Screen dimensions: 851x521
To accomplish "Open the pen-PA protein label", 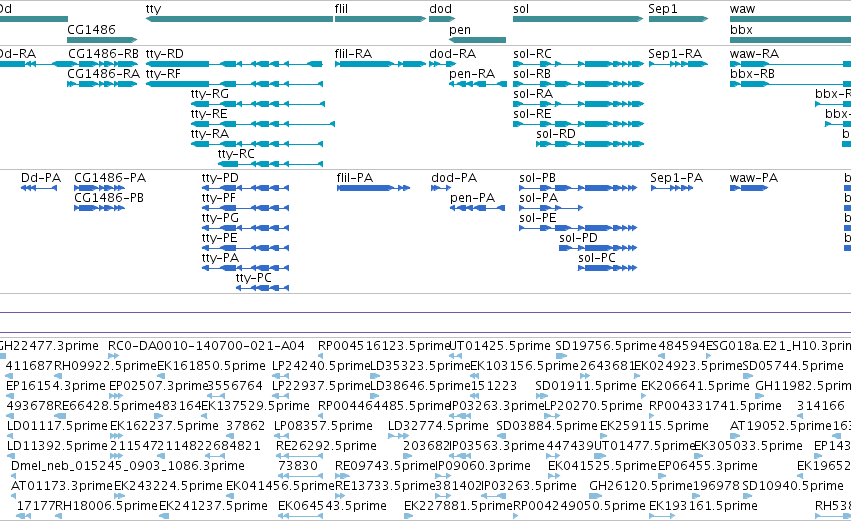I will pos(473,198).
